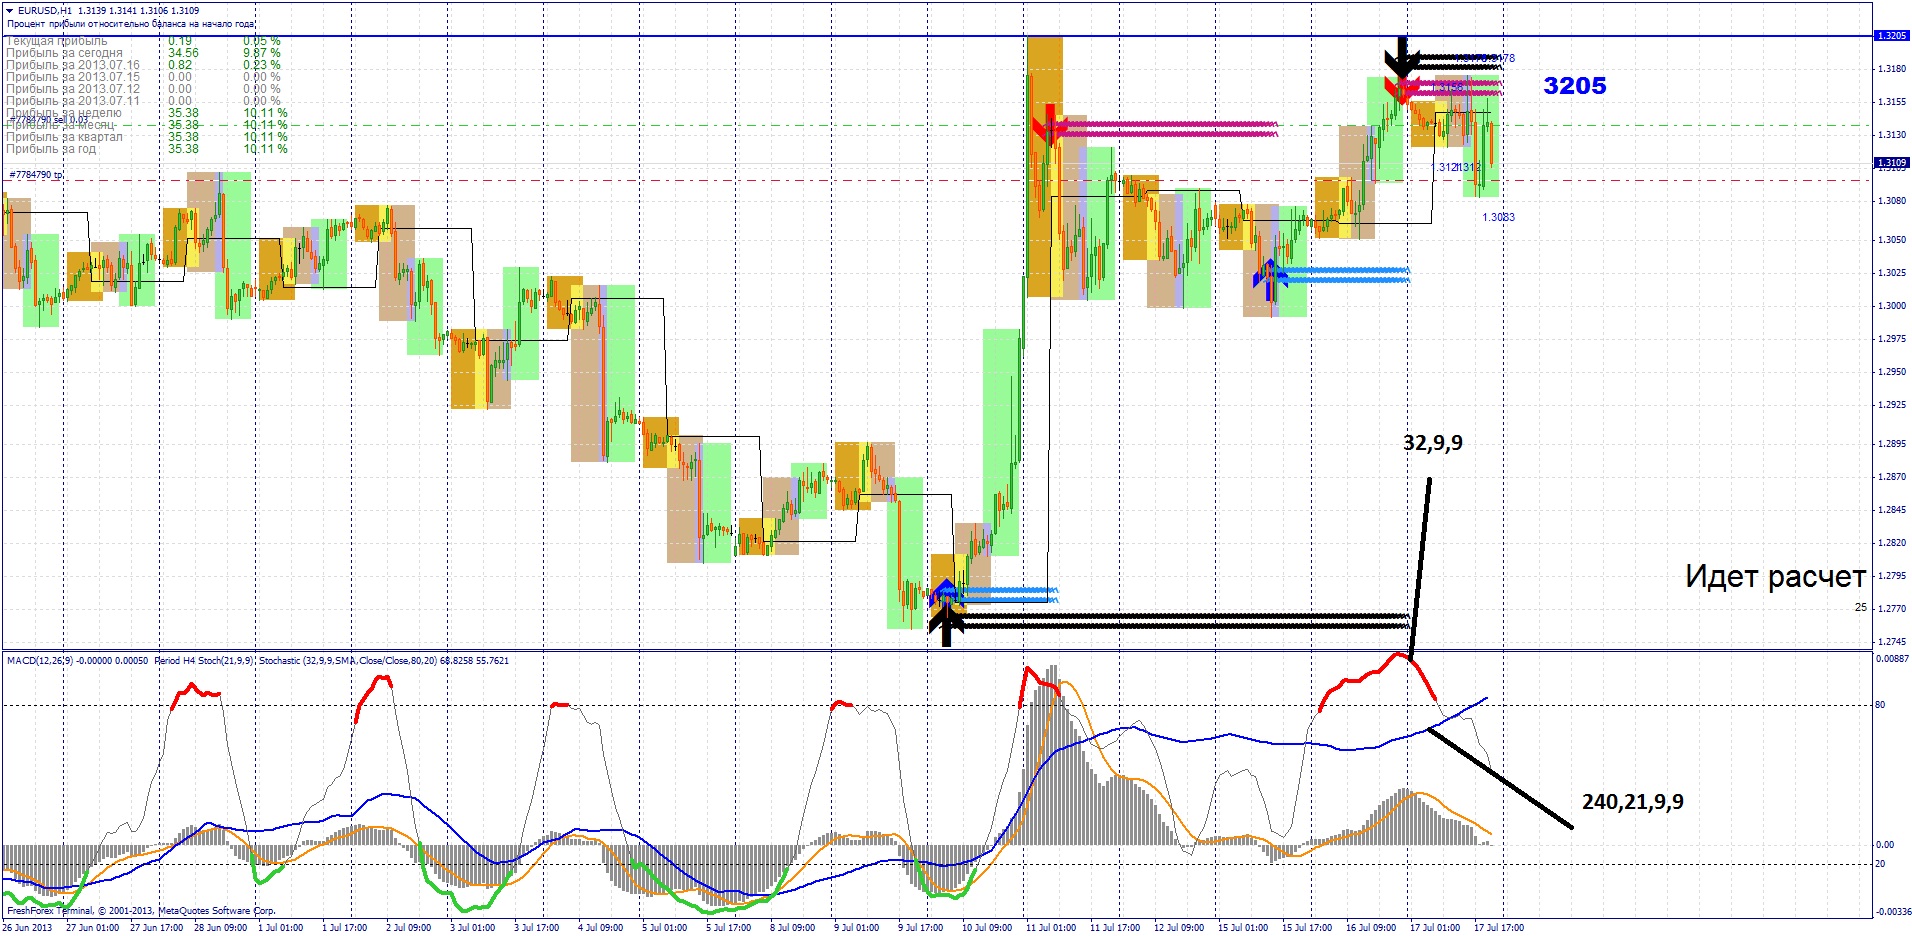Image resolution: width=1912 pixels, height=936 pixels.
Task: Click the 'Текущая прибыль' row label
Action: pos(57,41)
